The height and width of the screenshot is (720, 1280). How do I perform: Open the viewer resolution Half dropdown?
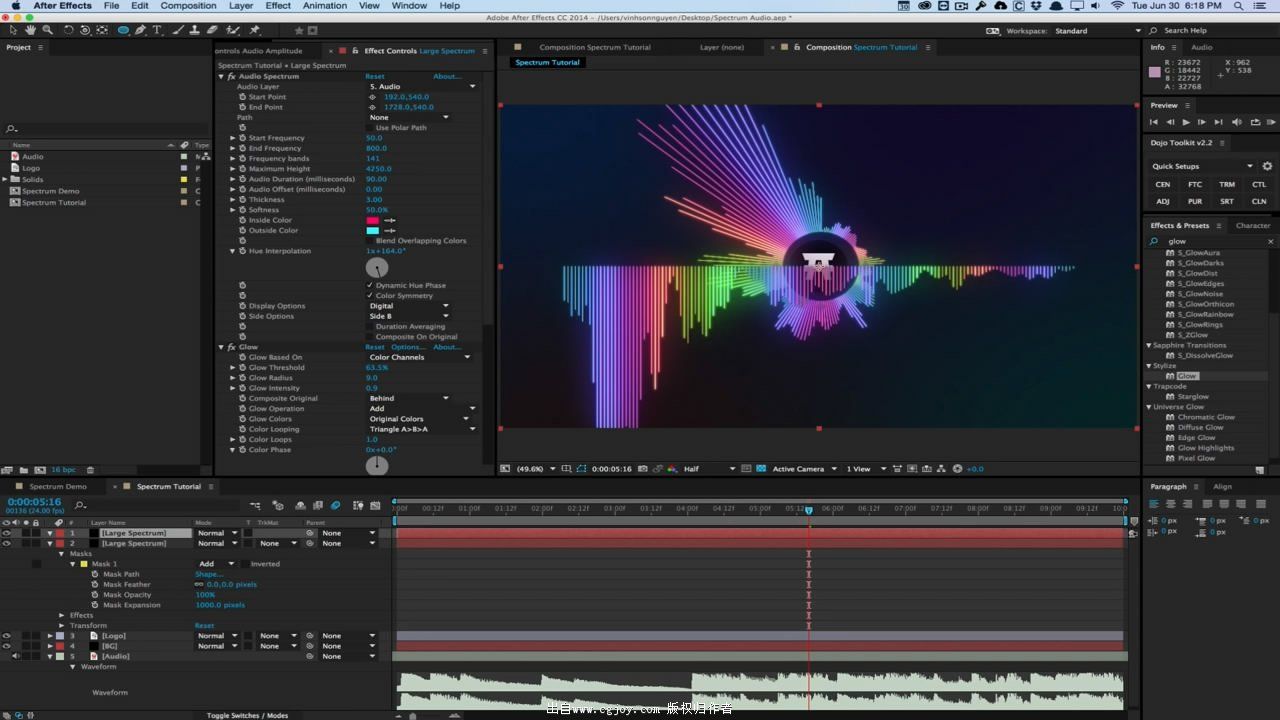click(x=709, y=469)
